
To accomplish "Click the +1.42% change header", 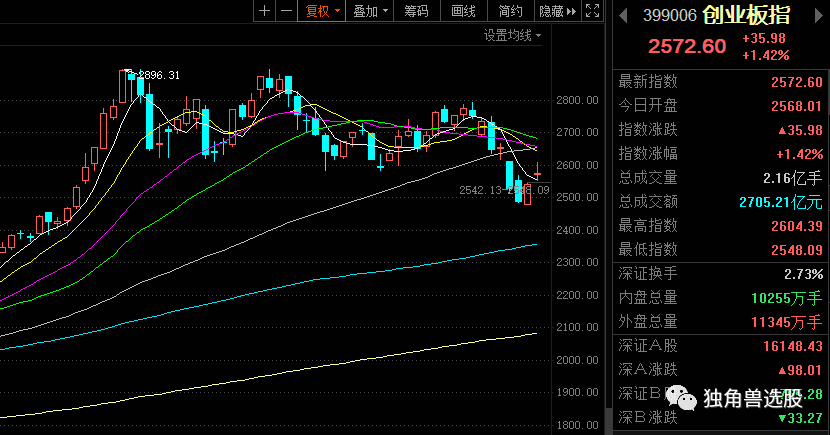I will 766,56.
